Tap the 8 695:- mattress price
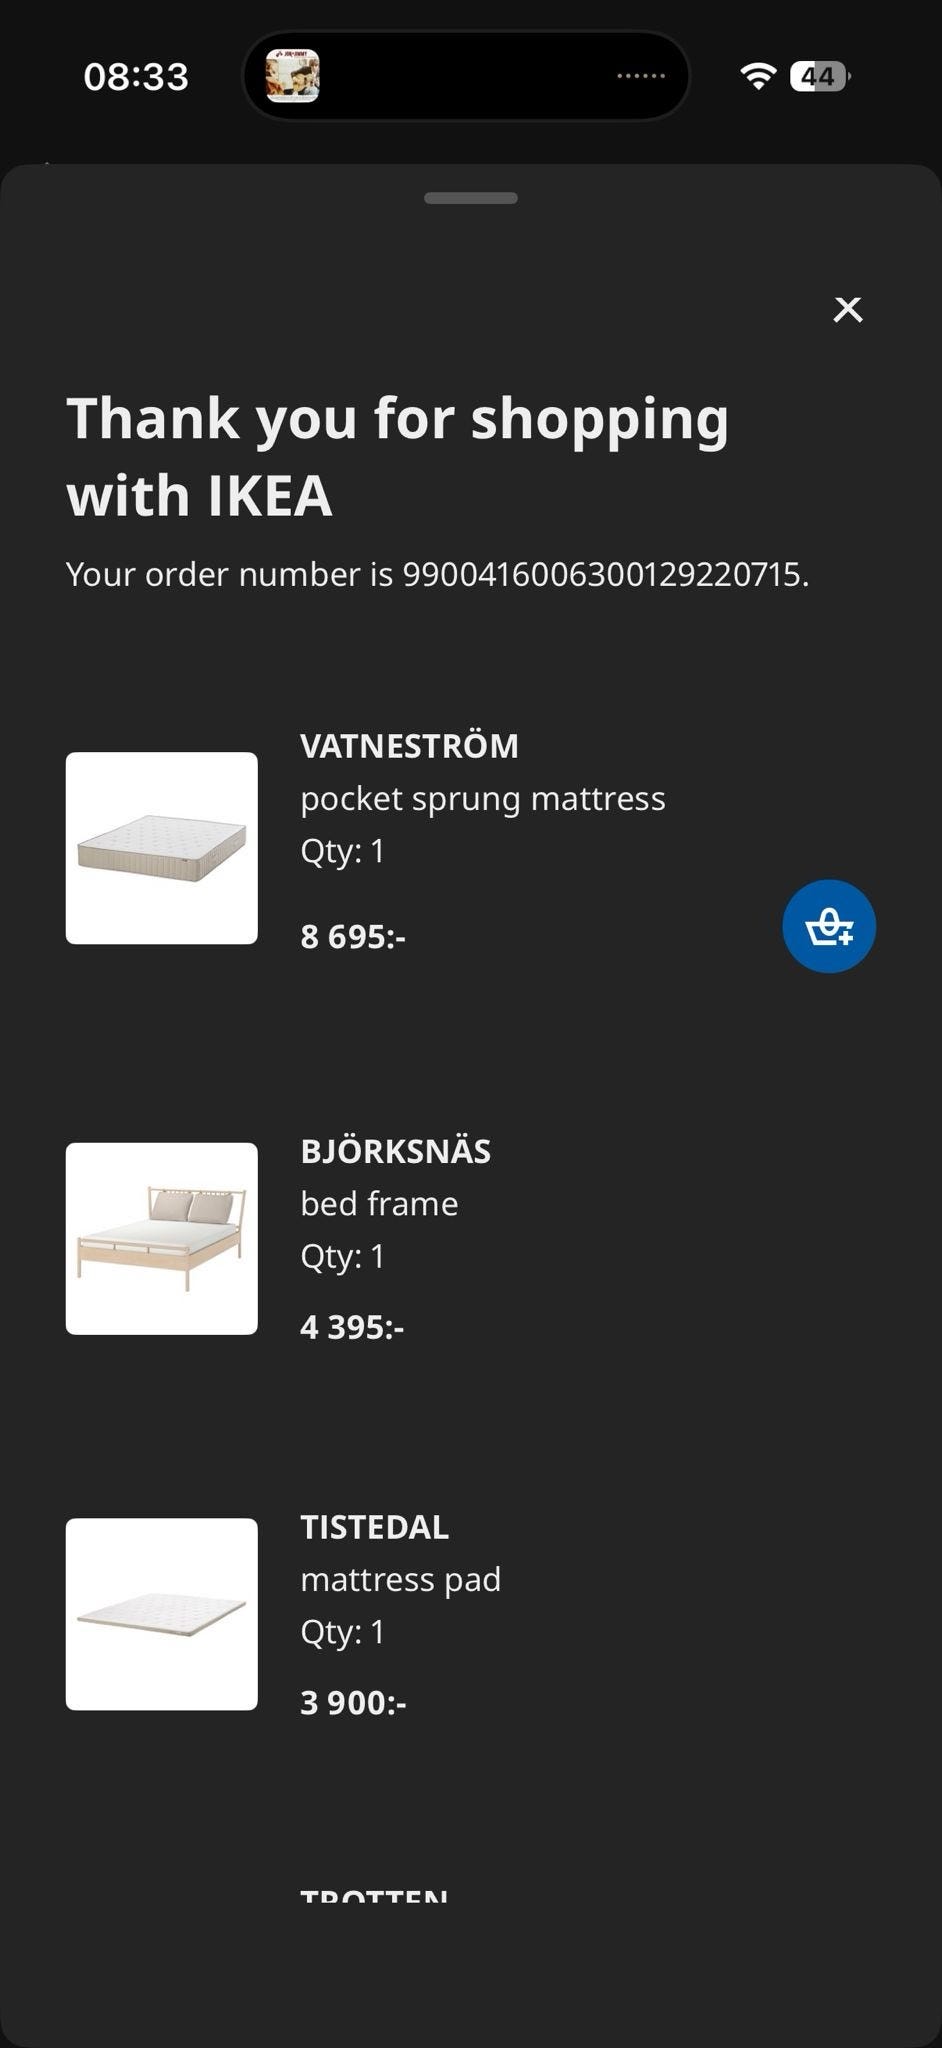942x2048 pixels. [353, 937]
